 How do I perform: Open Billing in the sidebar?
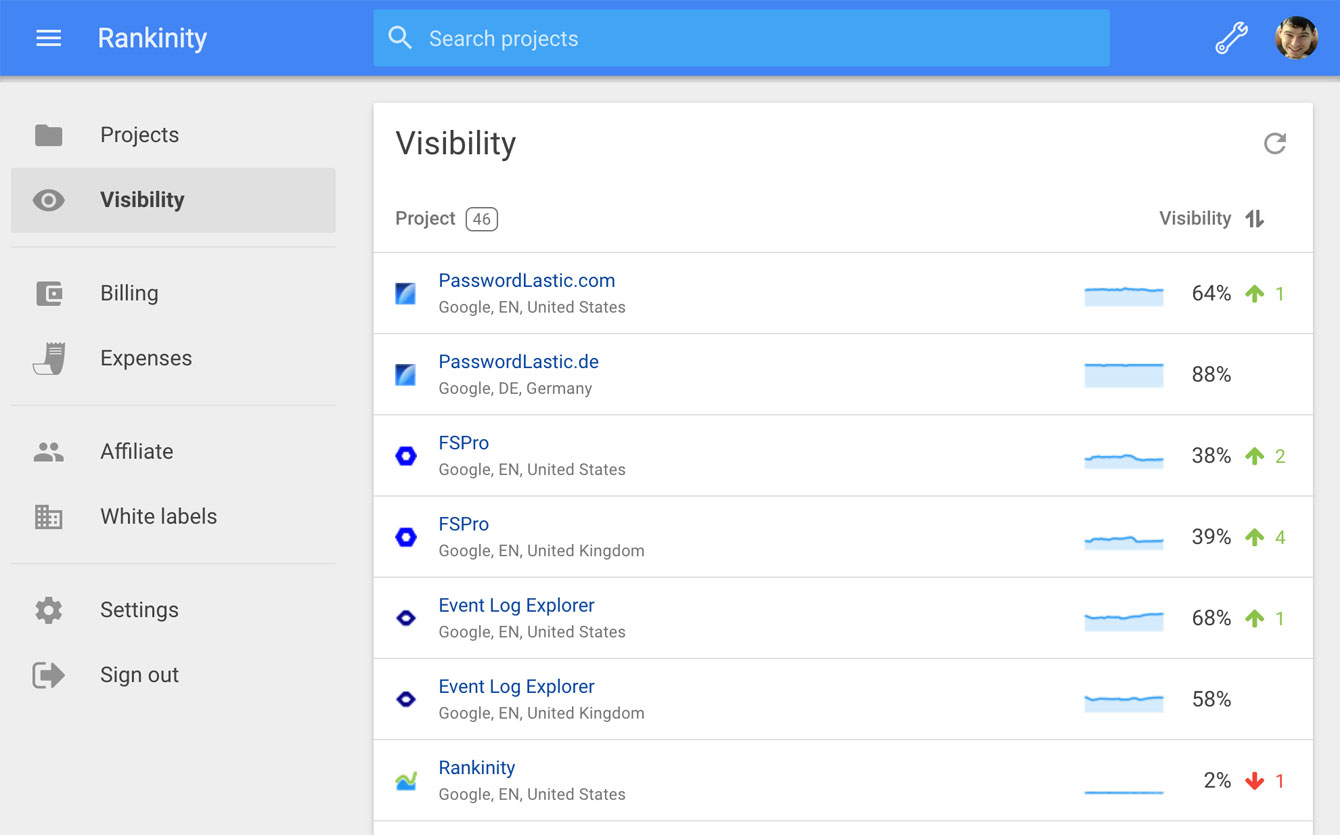pos(173,293)
